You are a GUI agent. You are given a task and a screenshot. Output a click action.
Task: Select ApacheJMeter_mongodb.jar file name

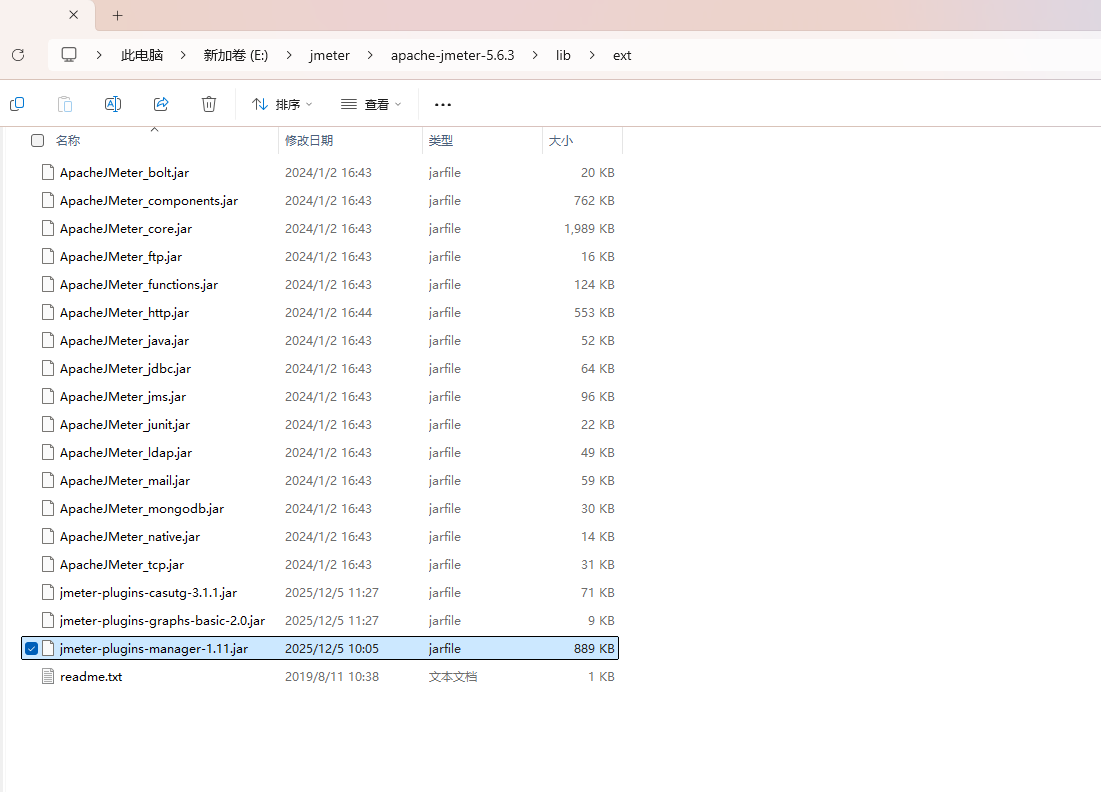(142, 508)
